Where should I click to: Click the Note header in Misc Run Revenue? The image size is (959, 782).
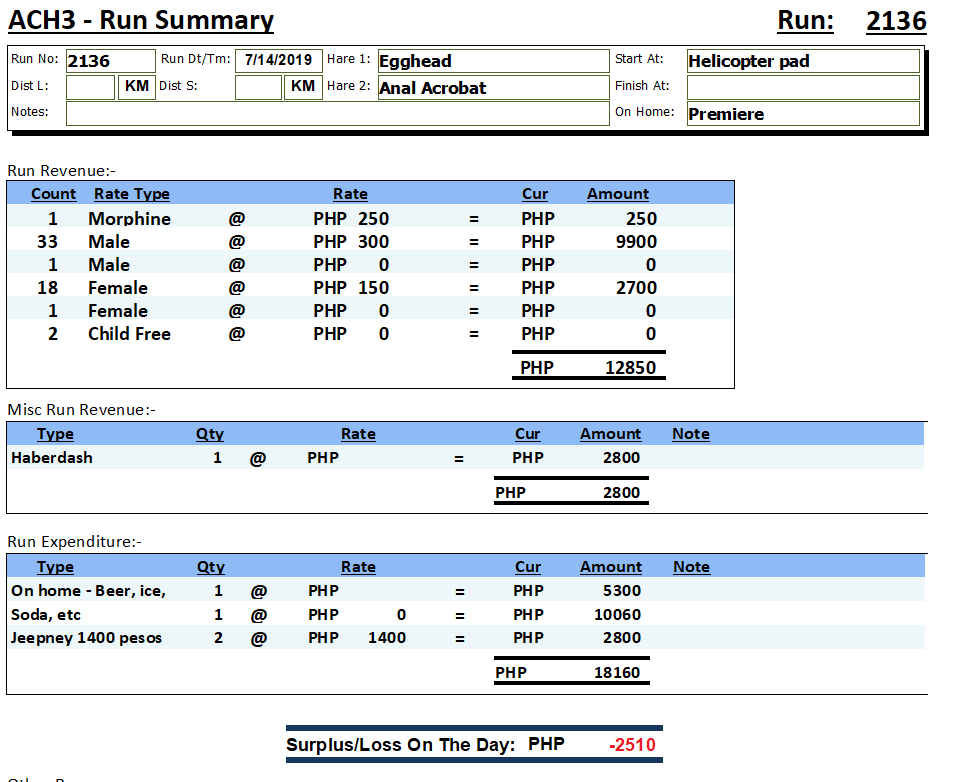(690, 434)
